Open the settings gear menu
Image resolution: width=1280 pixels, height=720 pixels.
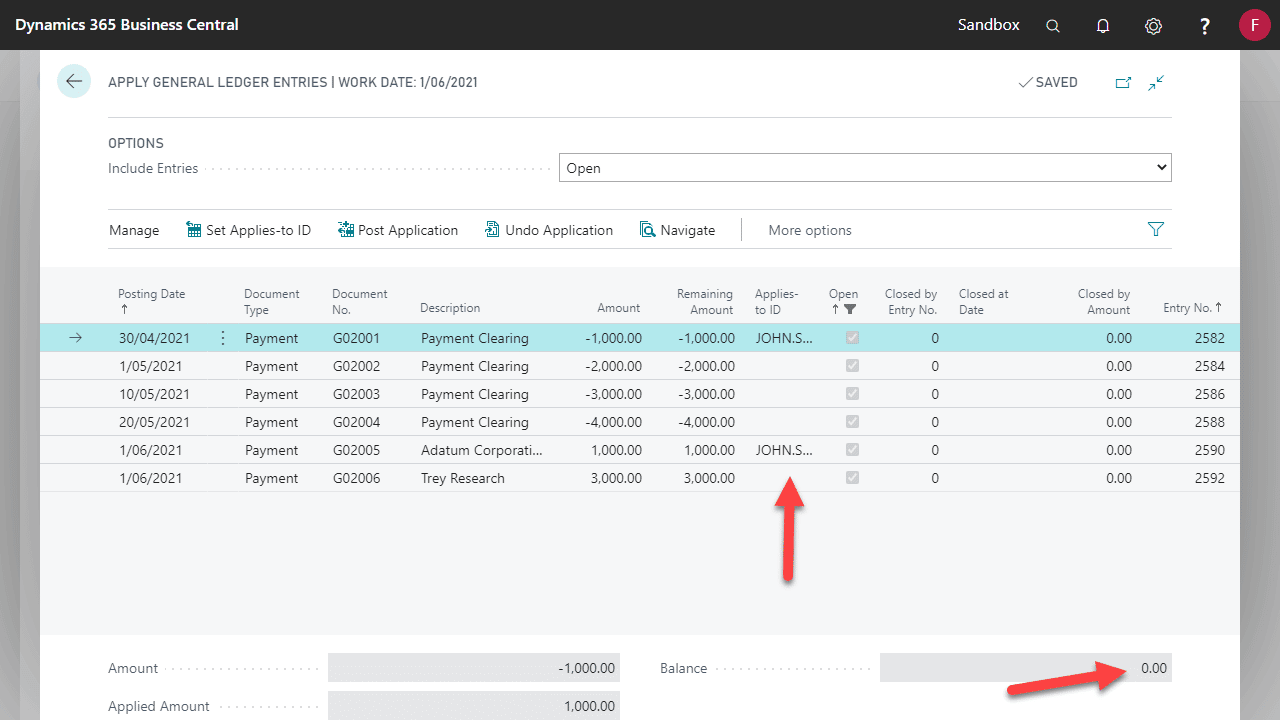(x=1153, y=26)
